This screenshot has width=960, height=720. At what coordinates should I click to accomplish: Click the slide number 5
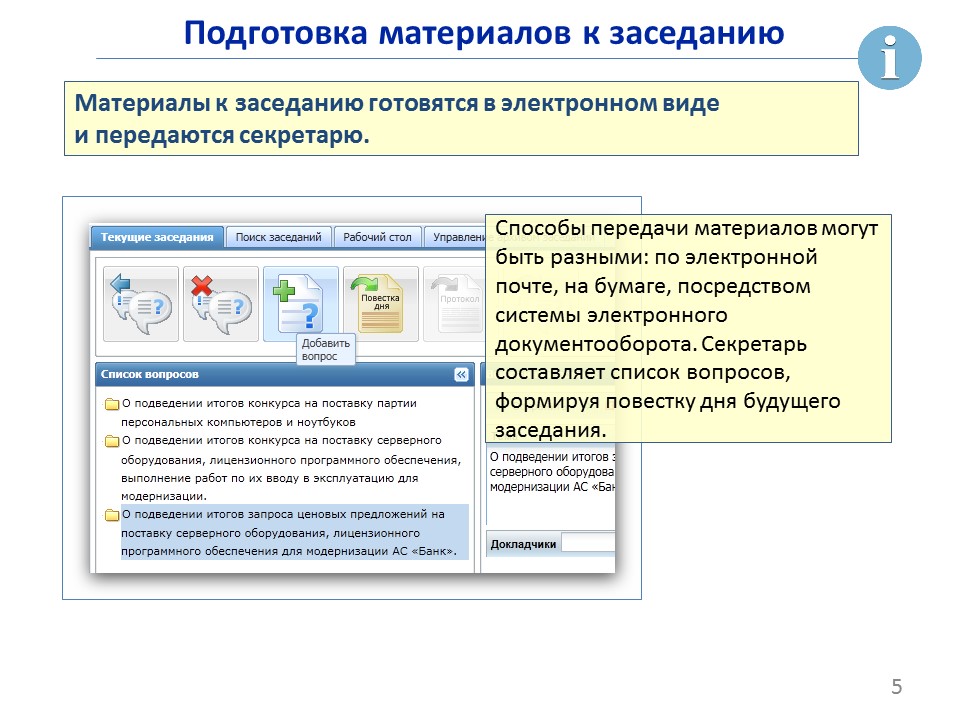click(896, 686)
